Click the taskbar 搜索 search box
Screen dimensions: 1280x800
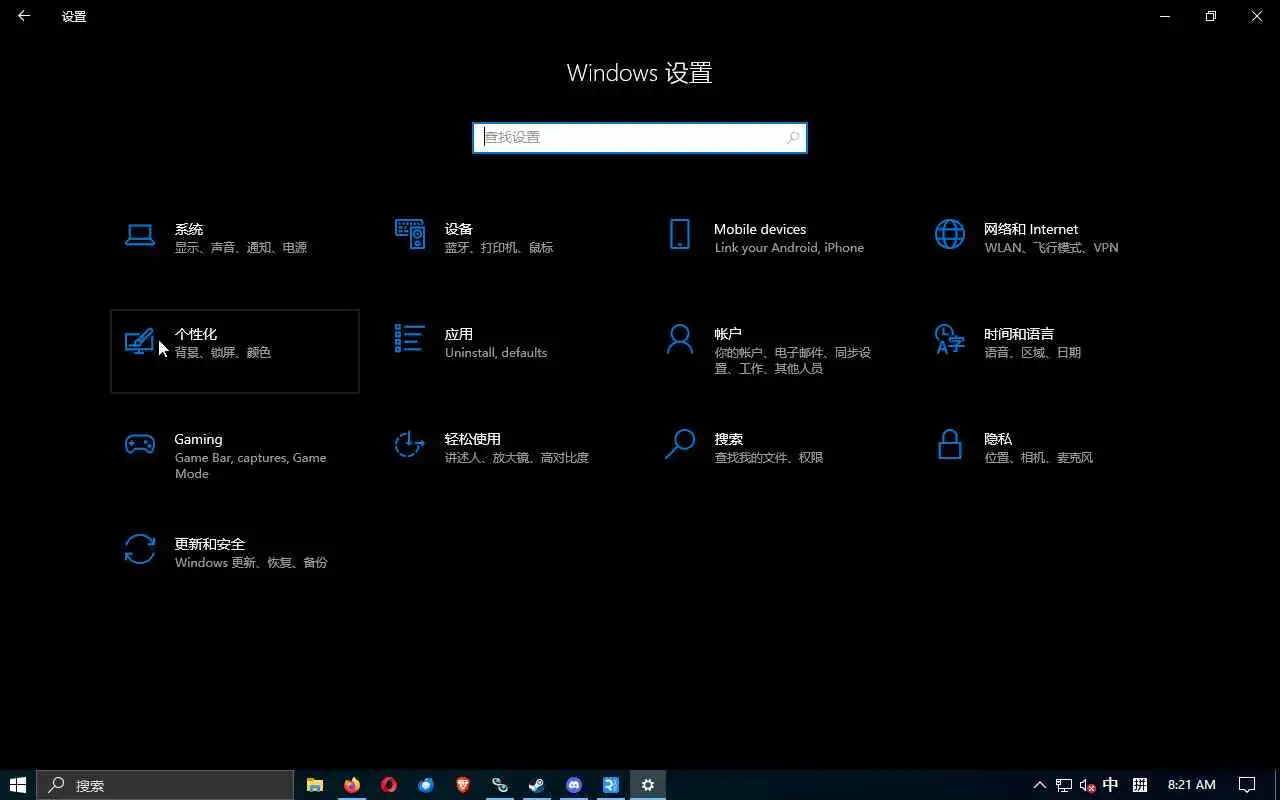pos(165,785)
